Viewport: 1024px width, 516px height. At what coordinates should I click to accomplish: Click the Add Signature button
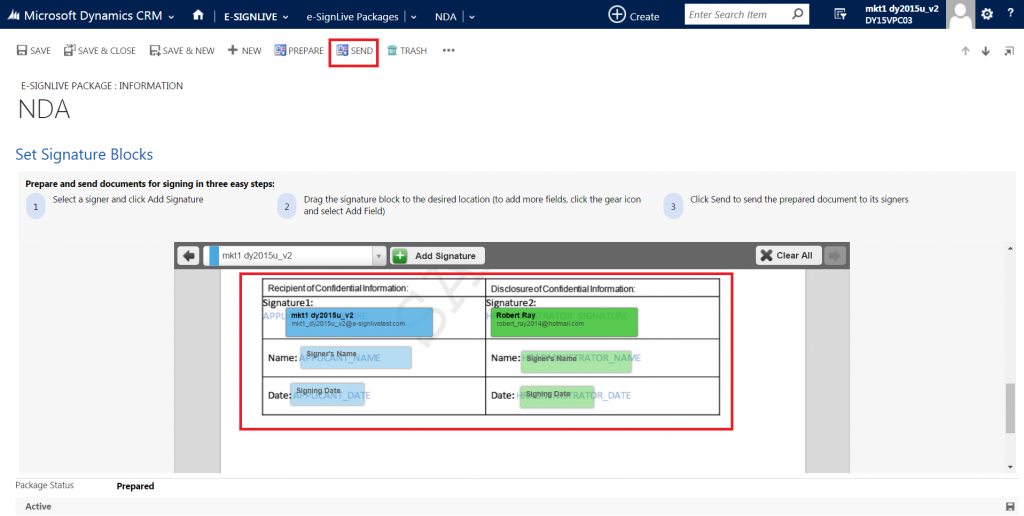pos(438,256)
